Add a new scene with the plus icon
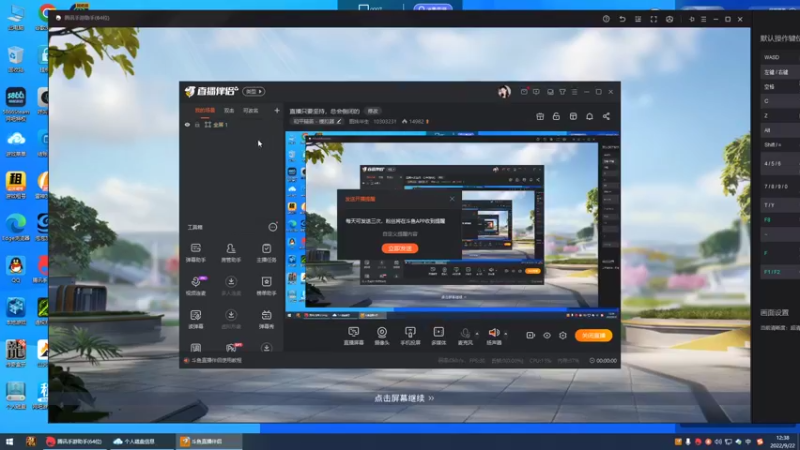Image resolution: width=800 pixels, height=450 pixels. tap(277, 110)
